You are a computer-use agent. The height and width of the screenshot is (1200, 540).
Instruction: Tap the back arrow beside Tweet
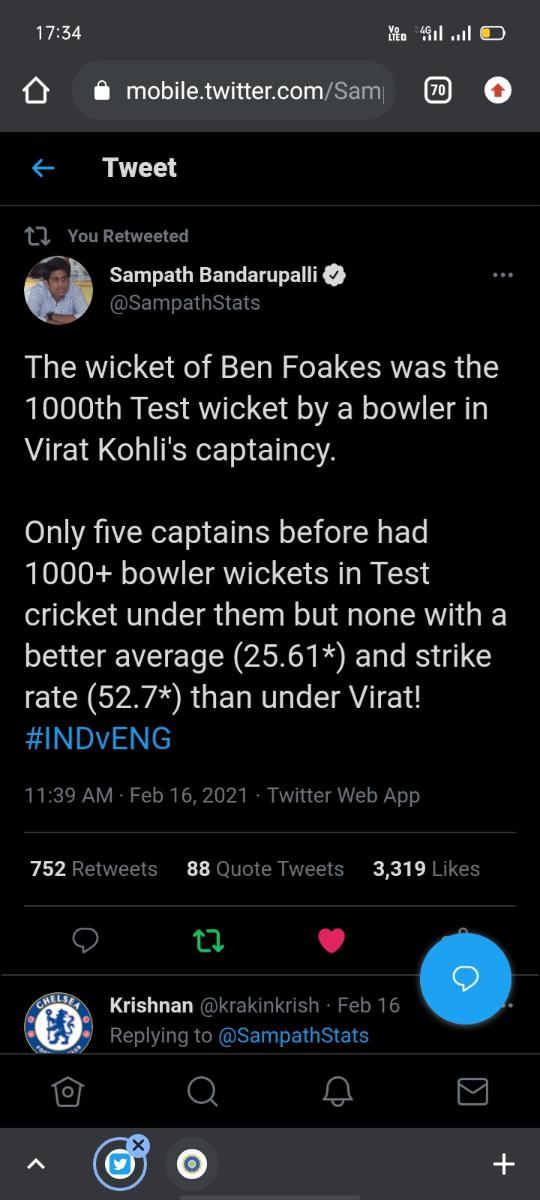(42, 168)
